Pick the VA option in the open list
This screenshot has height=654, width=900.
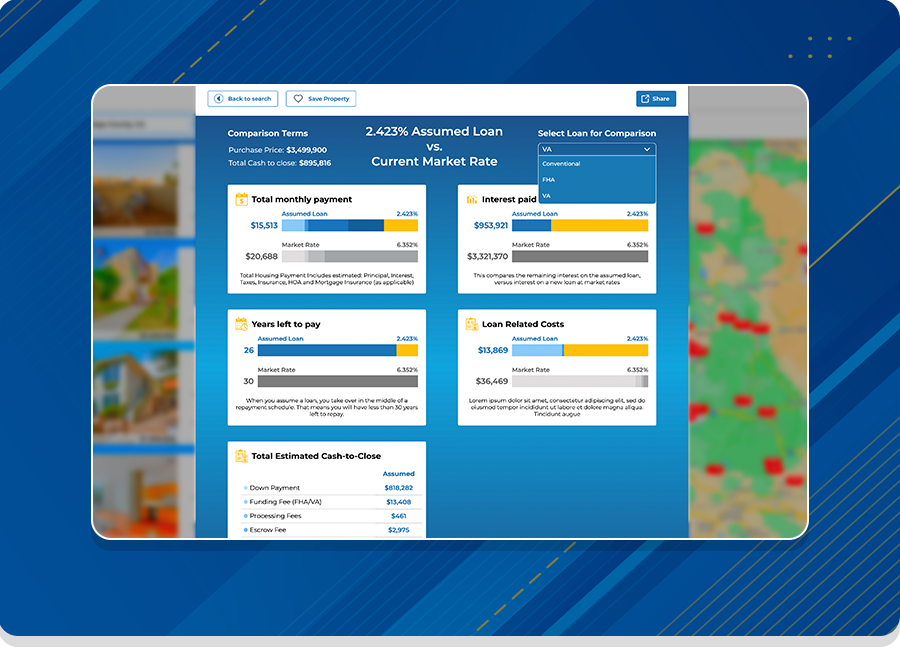click(x=547, y=196)
